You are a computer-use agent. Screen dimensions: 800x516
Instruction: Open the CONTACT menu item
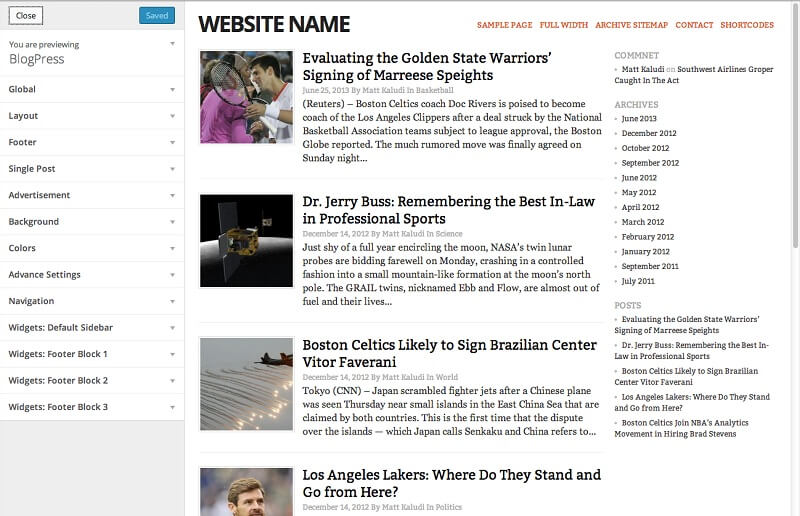click(694, 25)
